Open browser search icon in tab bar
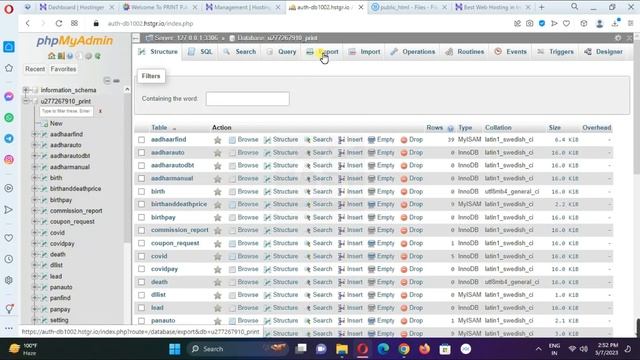This screenshot has width=640, height=360. 574,7
